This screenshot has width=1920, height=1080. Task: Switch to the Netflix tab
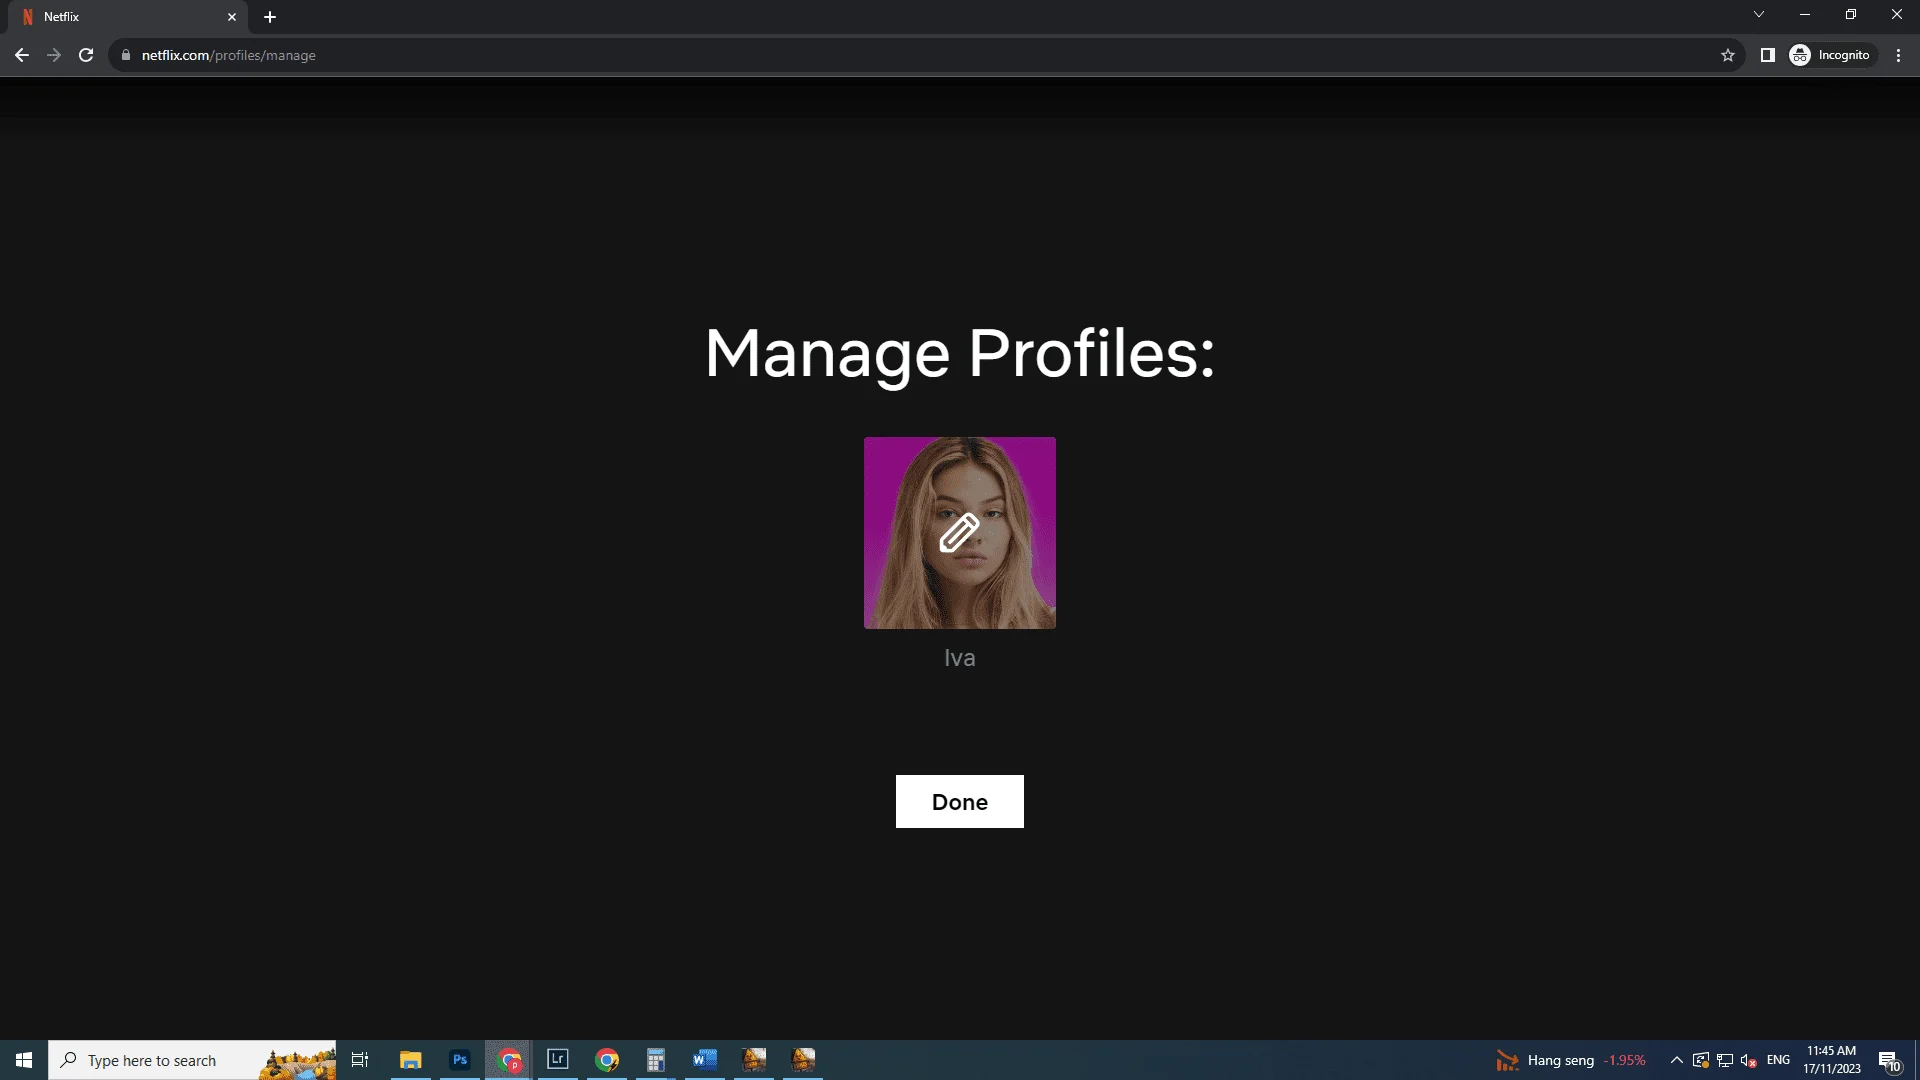(128, 17)
